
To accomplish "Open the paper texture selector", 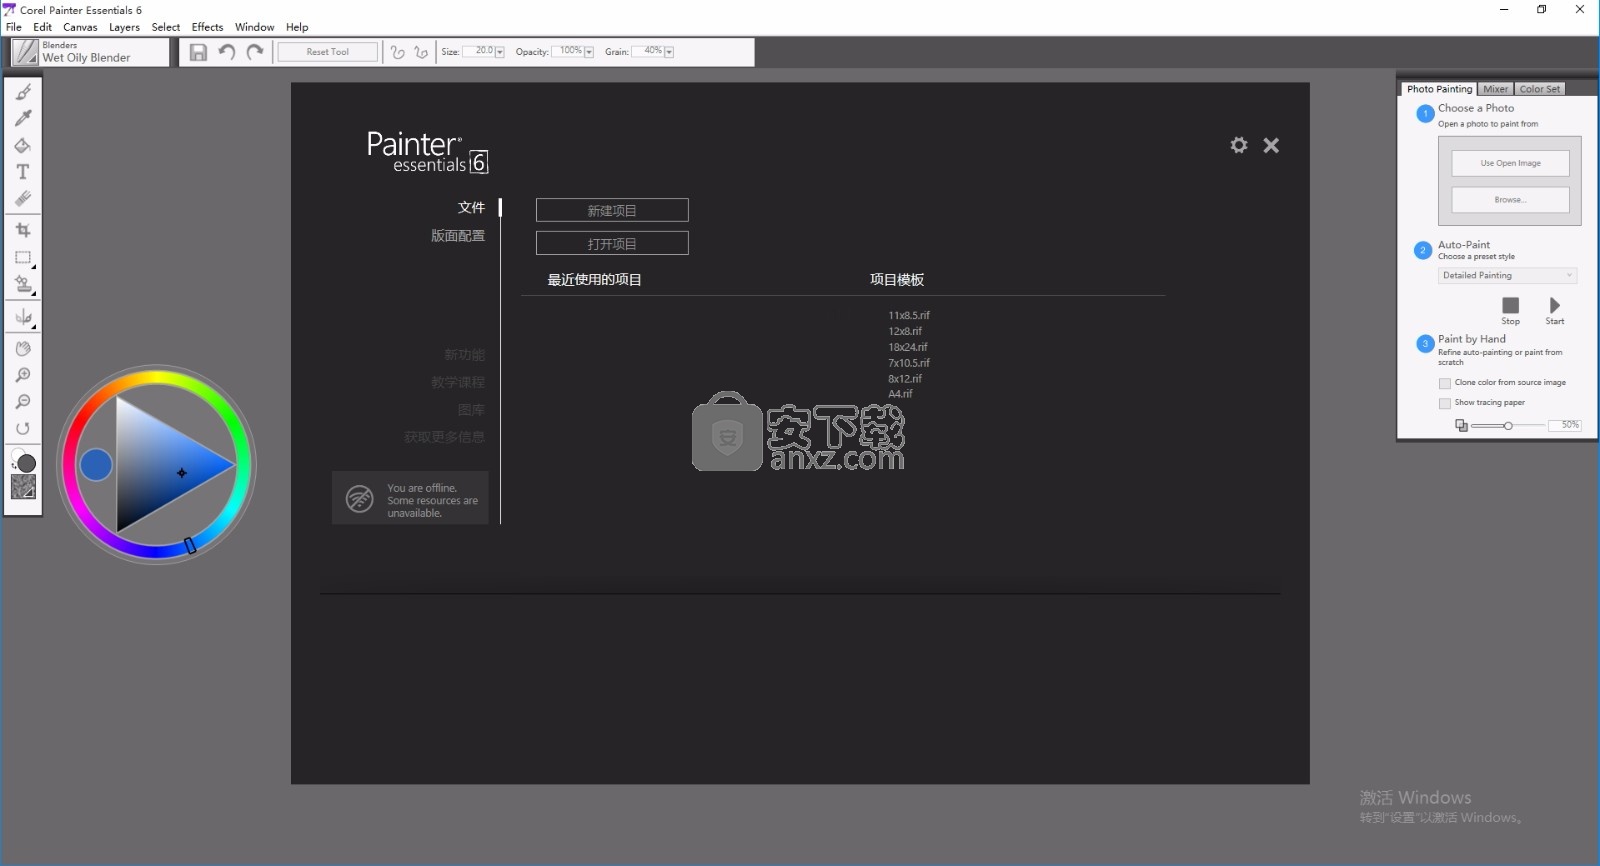I will [x=23, y=487].
